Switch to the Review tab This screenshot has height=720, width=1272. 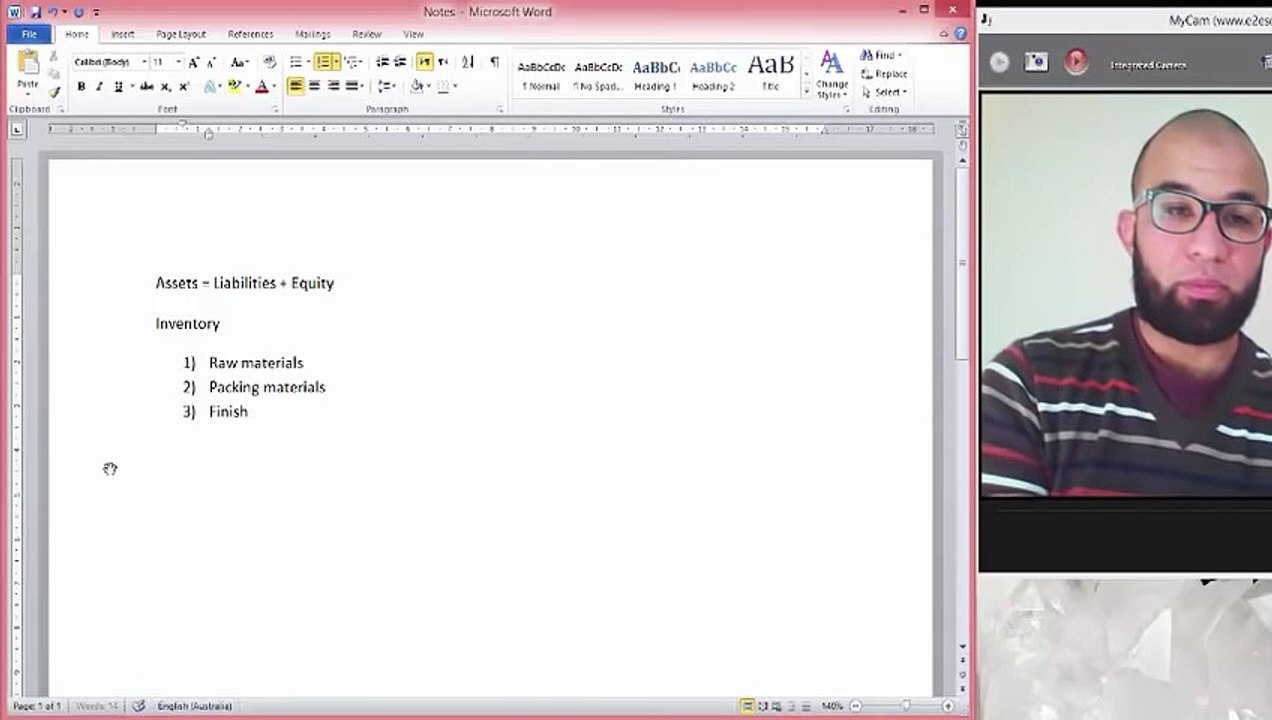[x=367, y=34]
